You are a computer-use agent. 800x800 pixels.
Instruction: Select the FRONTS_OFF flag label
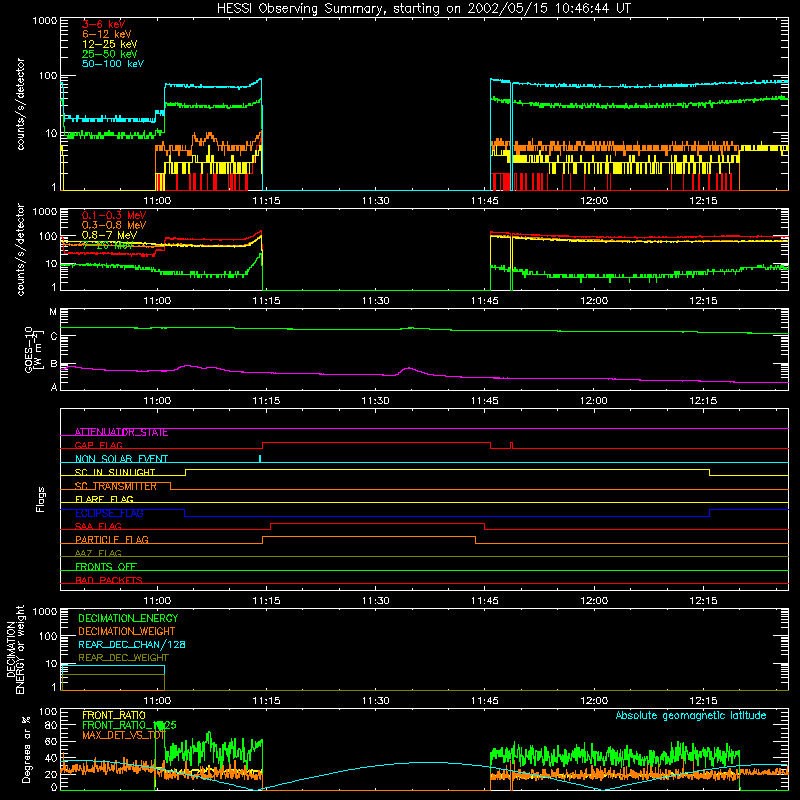click(x=106, y=567)
